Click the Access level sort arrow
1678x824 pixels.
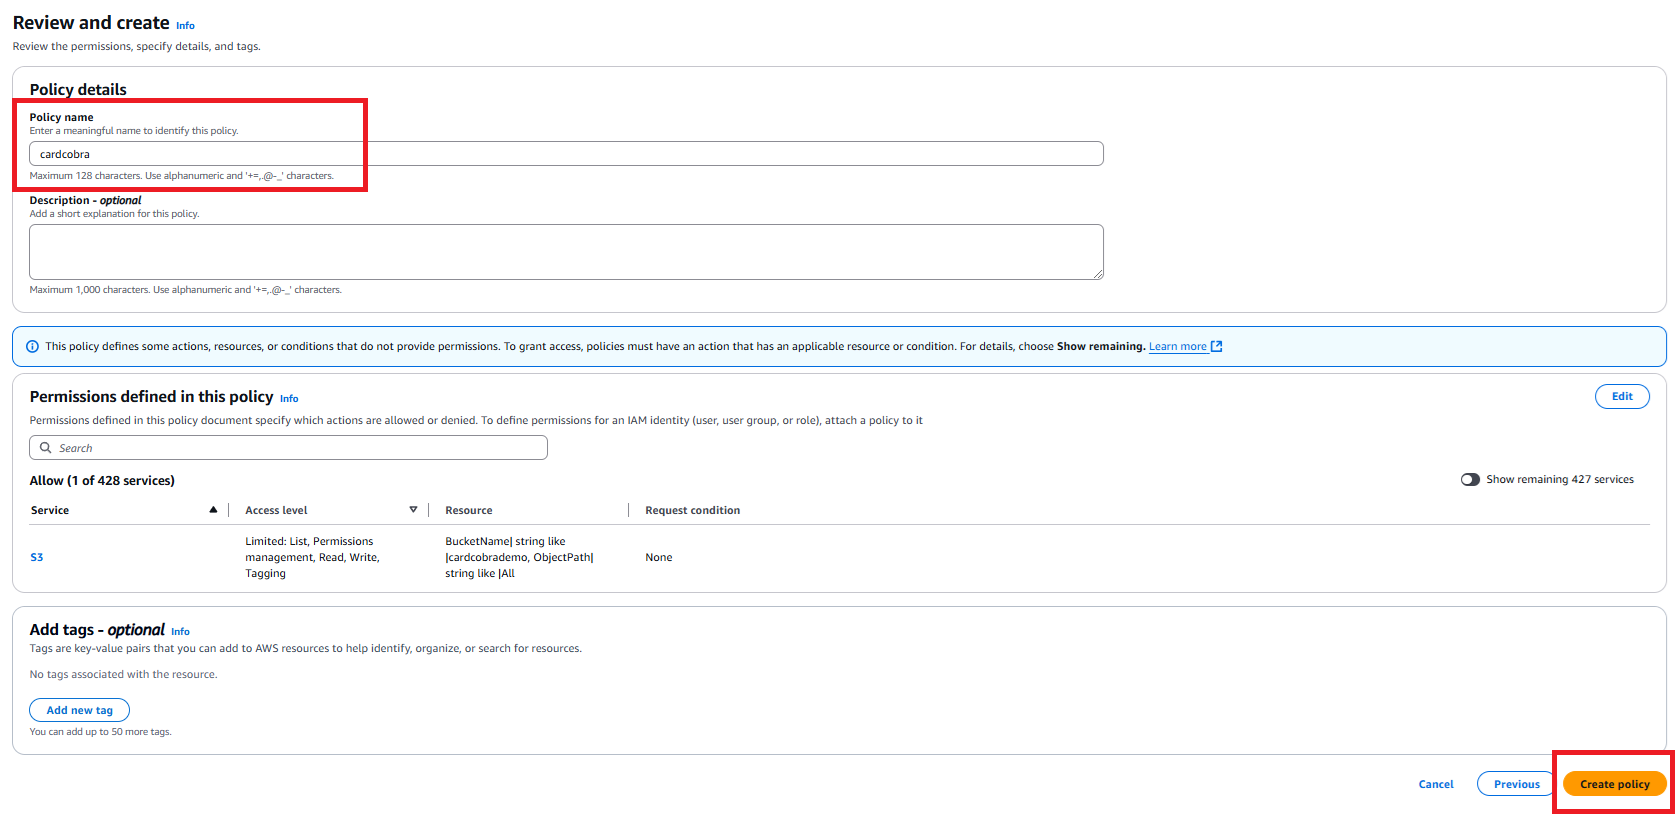coord(413,510)
